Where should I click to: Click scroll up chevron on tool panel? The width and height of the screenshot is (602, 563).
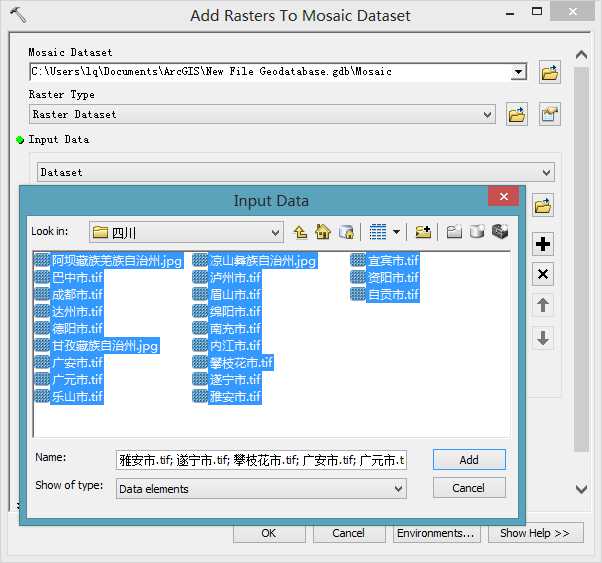click(581, 55)
